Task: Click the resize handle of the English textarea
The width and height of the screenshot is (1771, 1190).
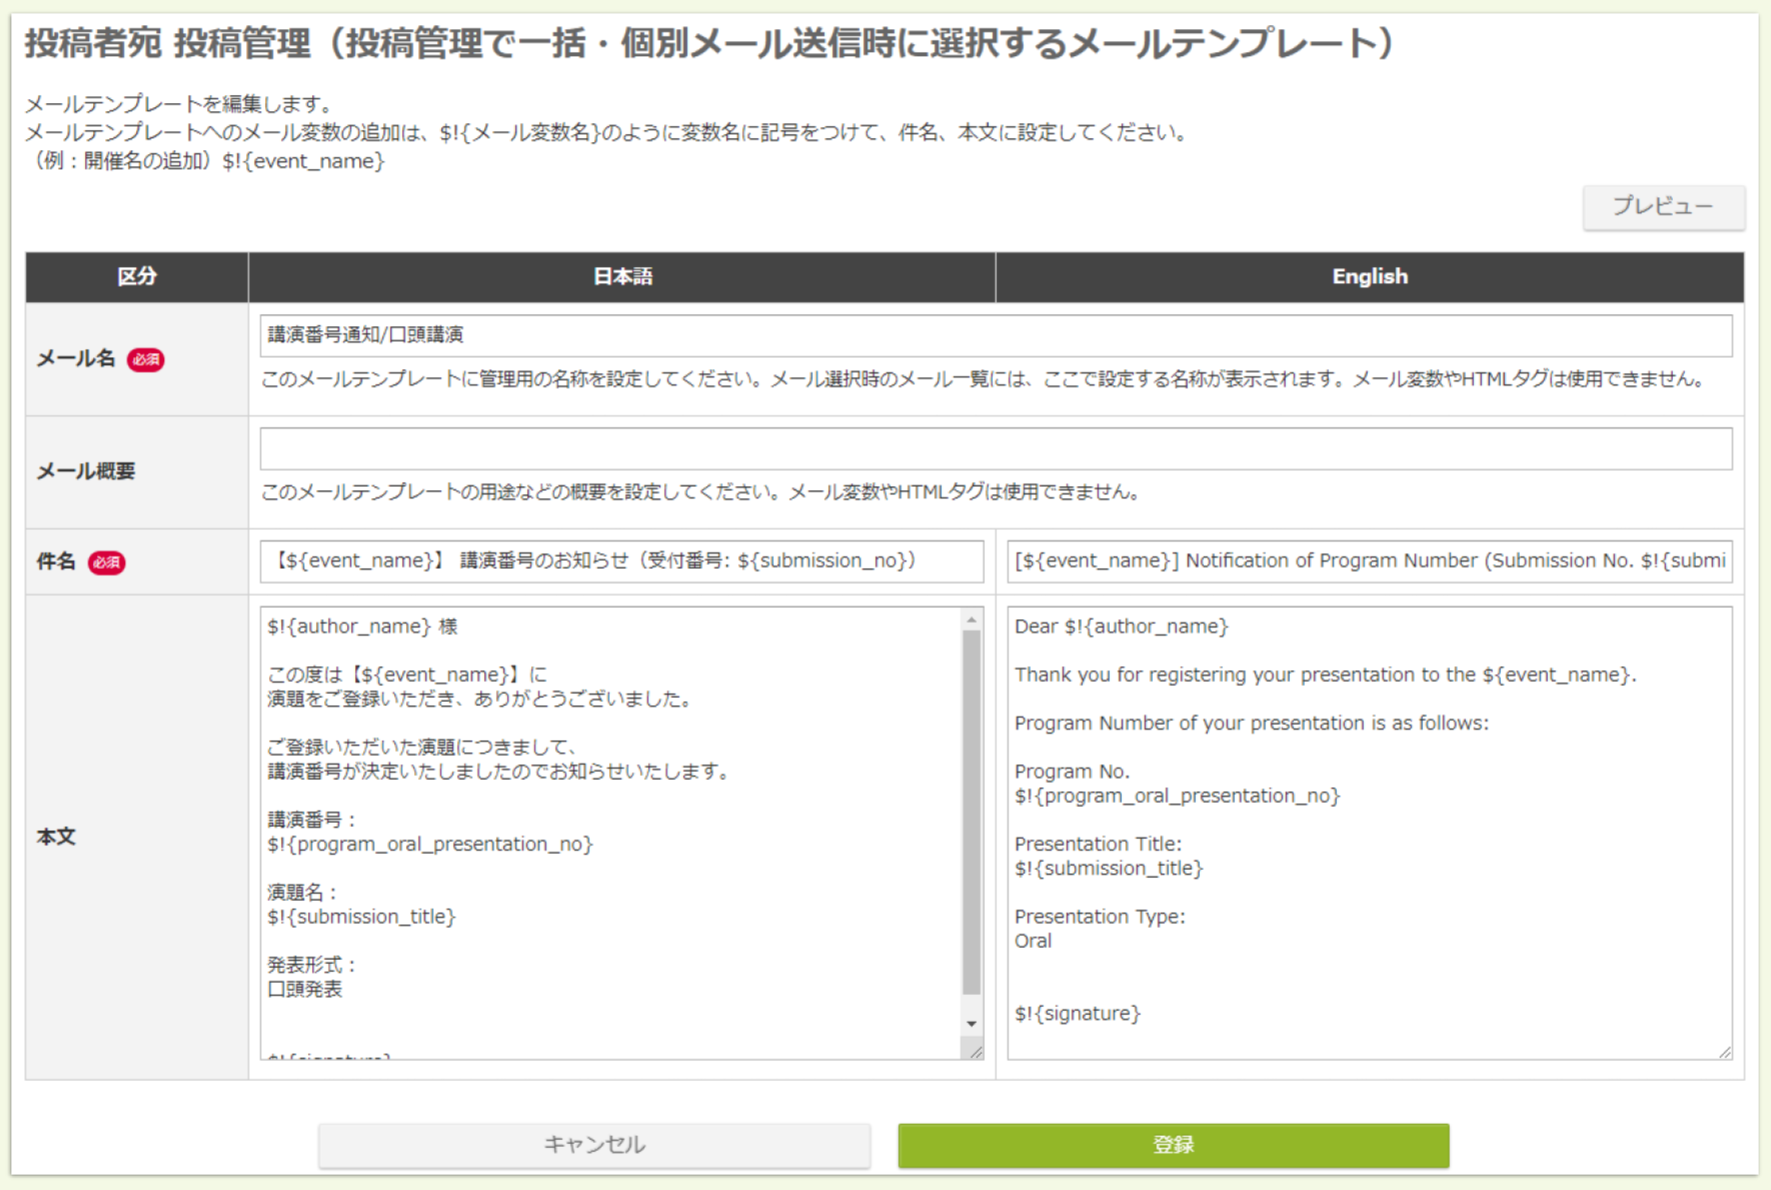Action: click(1728, 1052)
